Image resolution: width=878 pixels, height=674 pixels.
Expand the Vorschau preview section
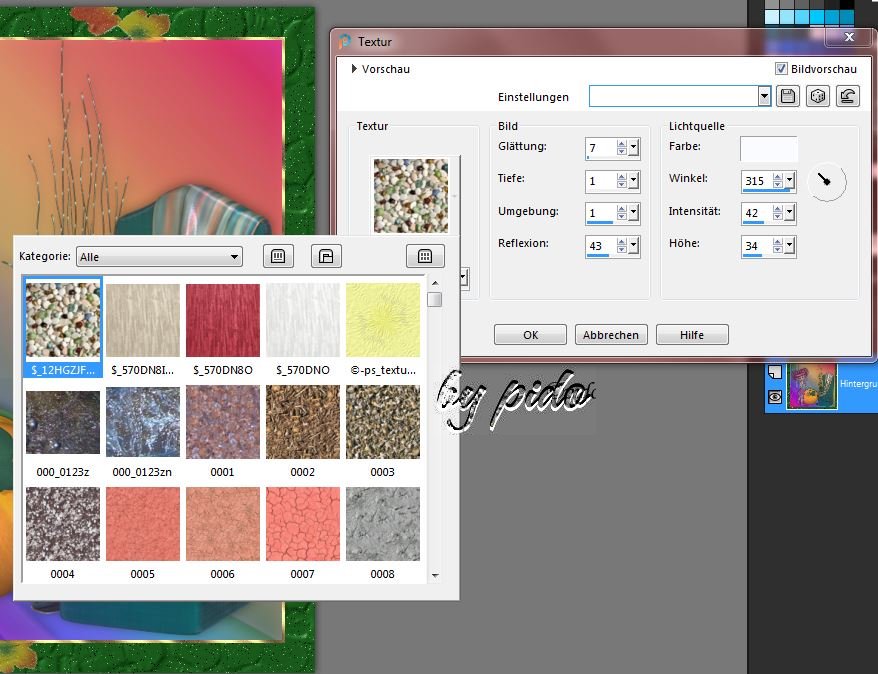[355, 69]
